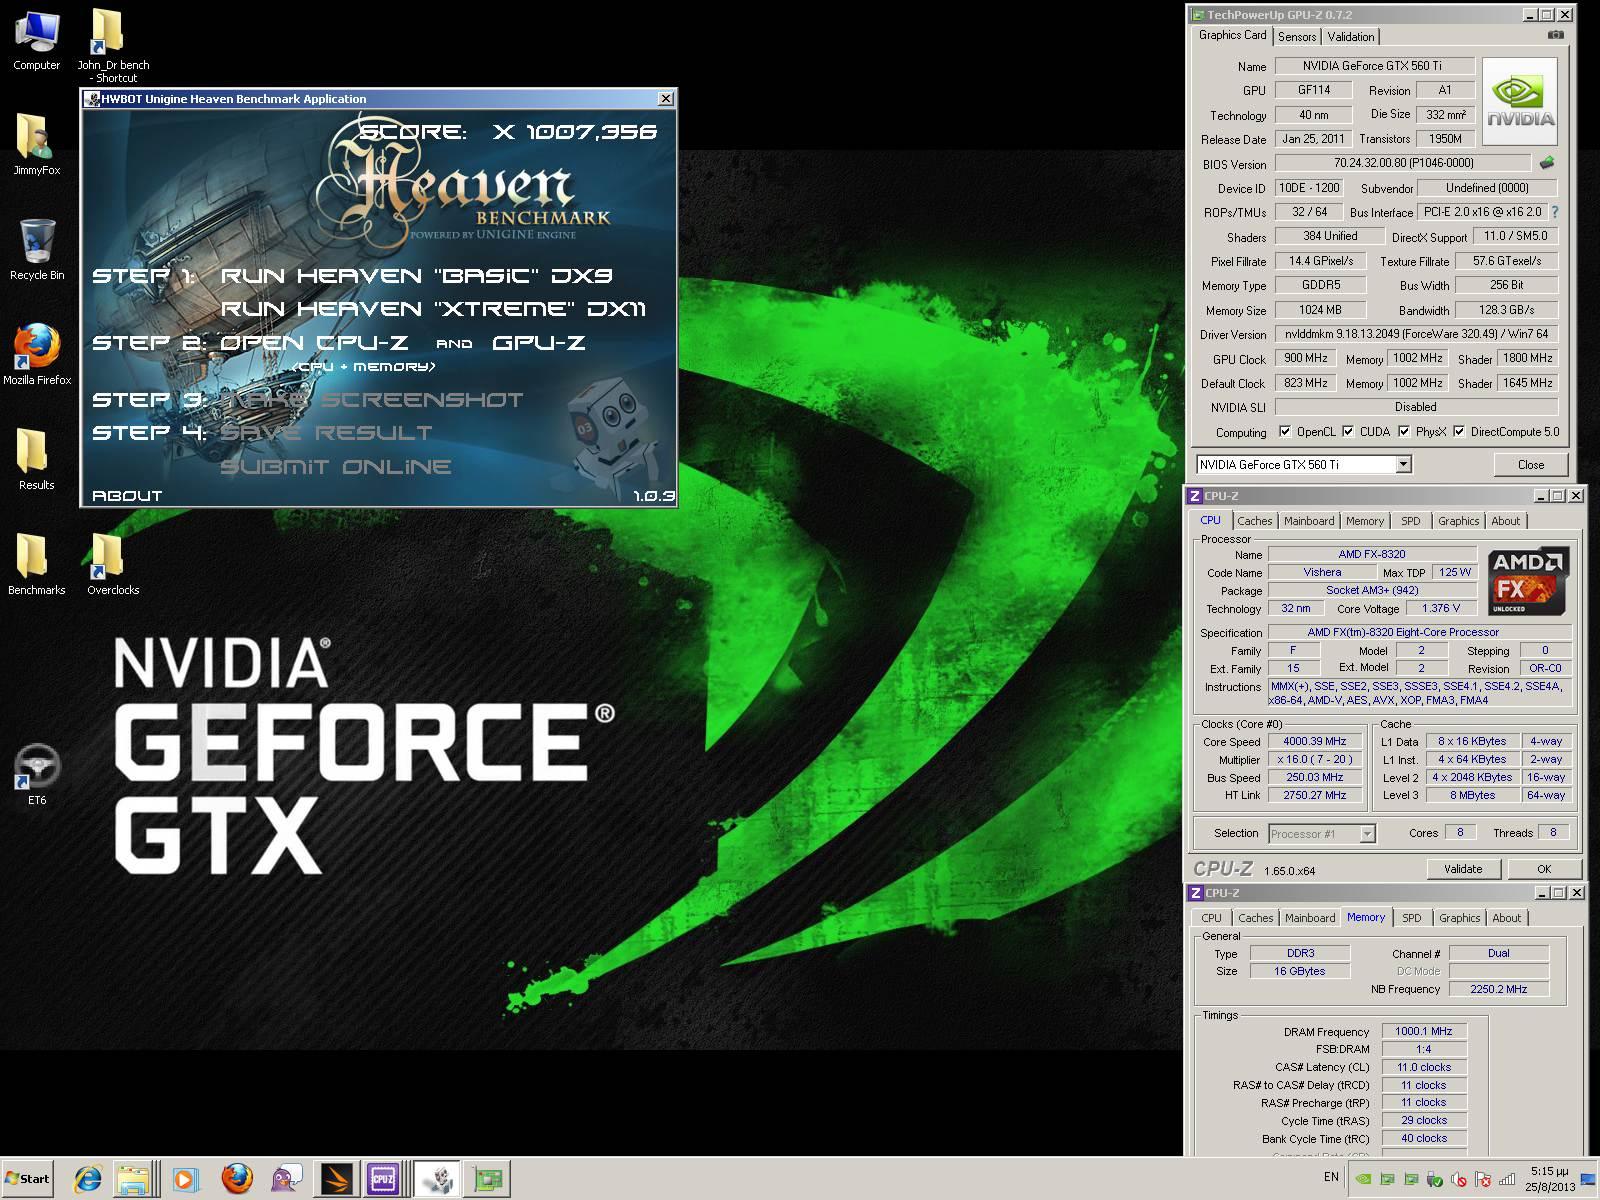Click the EN language indicator
The width and height of the screenshot is (1600, 1200).
pos(1331,1177)
